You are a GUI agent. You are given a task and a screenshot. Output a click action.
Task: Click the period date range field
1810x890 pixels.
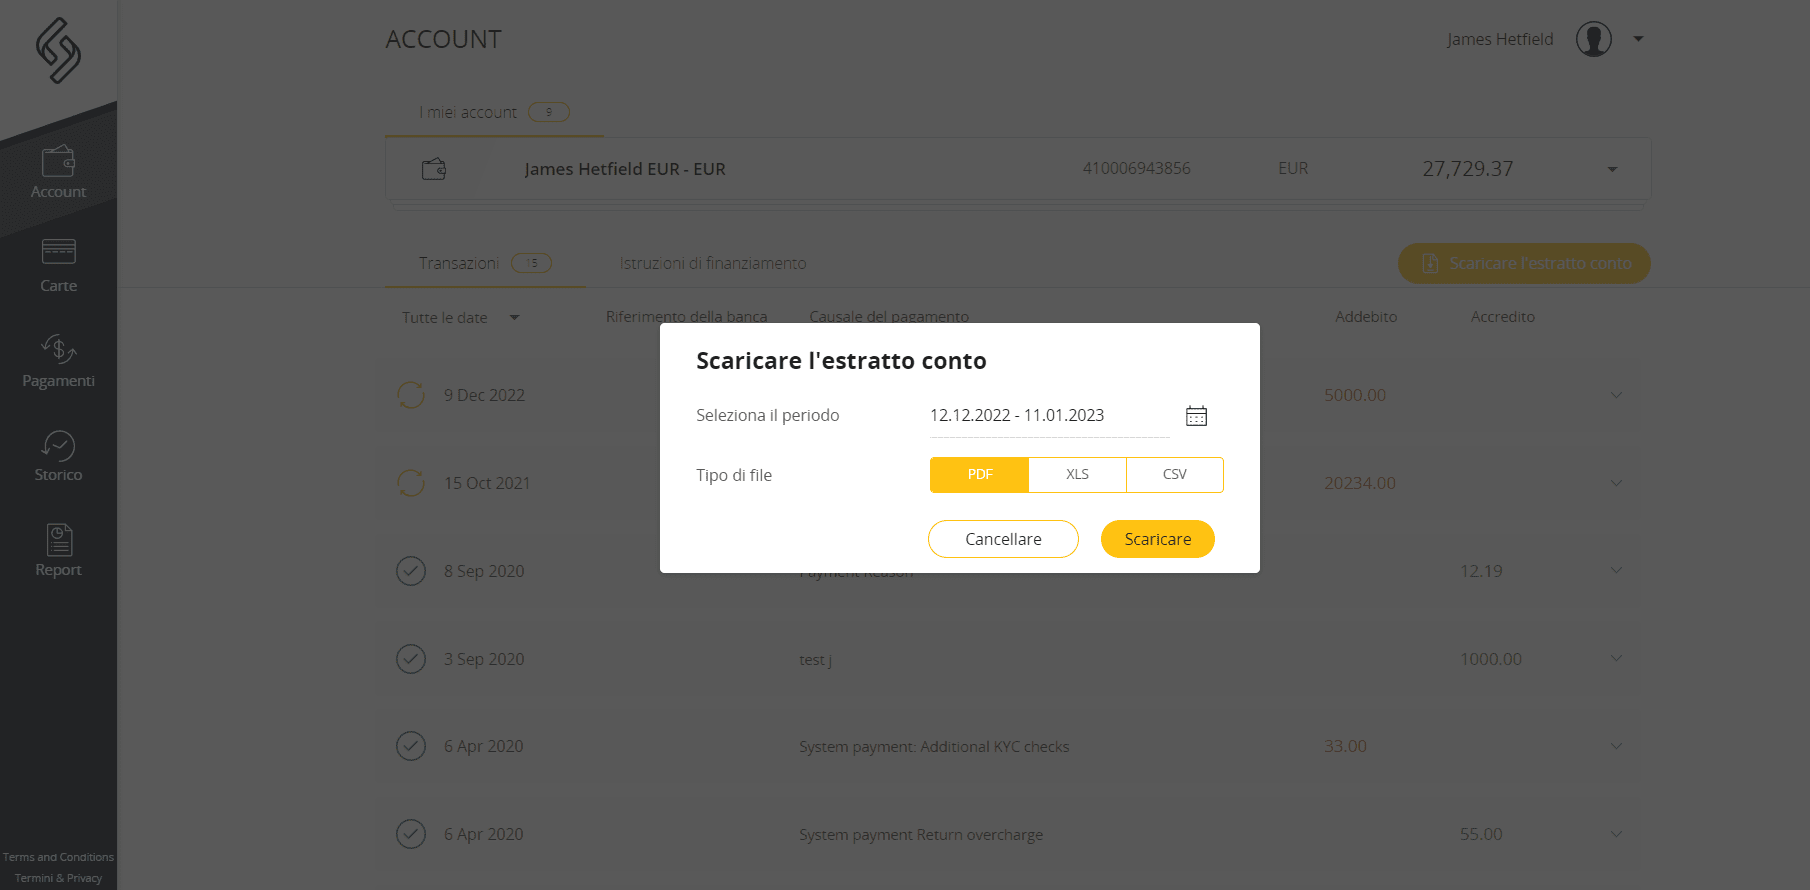1048,416
